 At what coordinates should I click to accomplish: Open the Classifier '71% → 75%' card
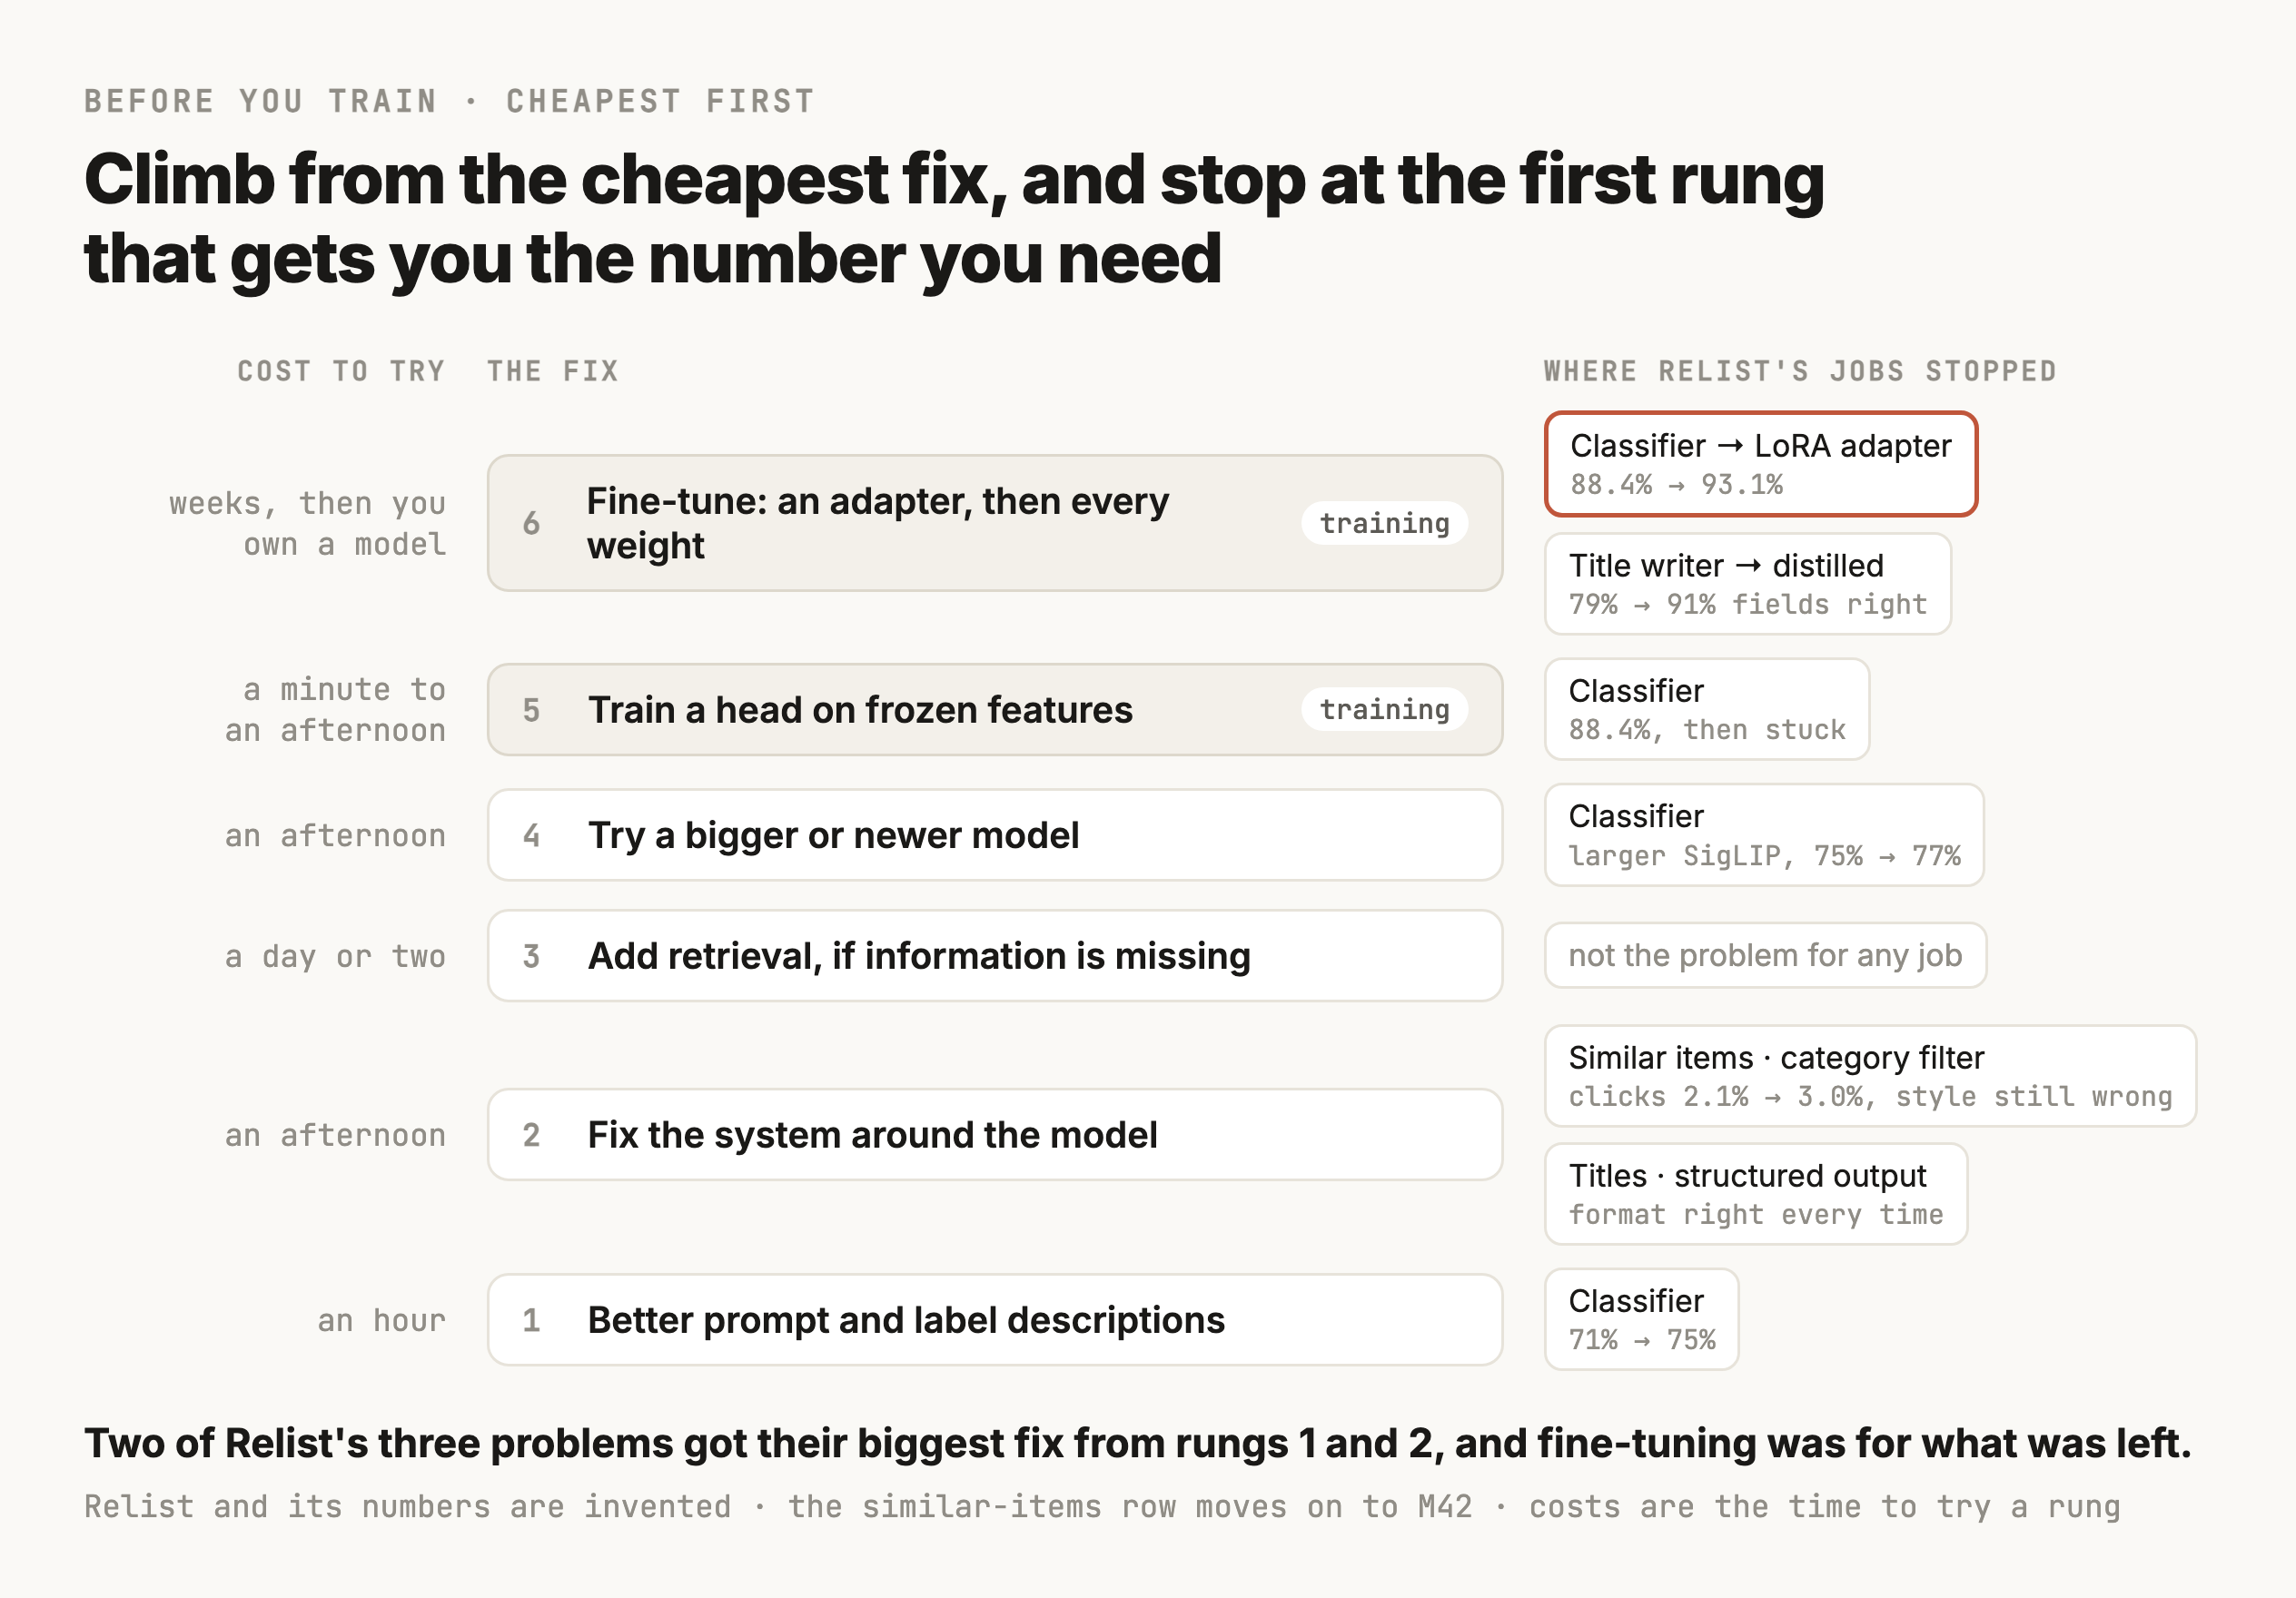1642,1319
